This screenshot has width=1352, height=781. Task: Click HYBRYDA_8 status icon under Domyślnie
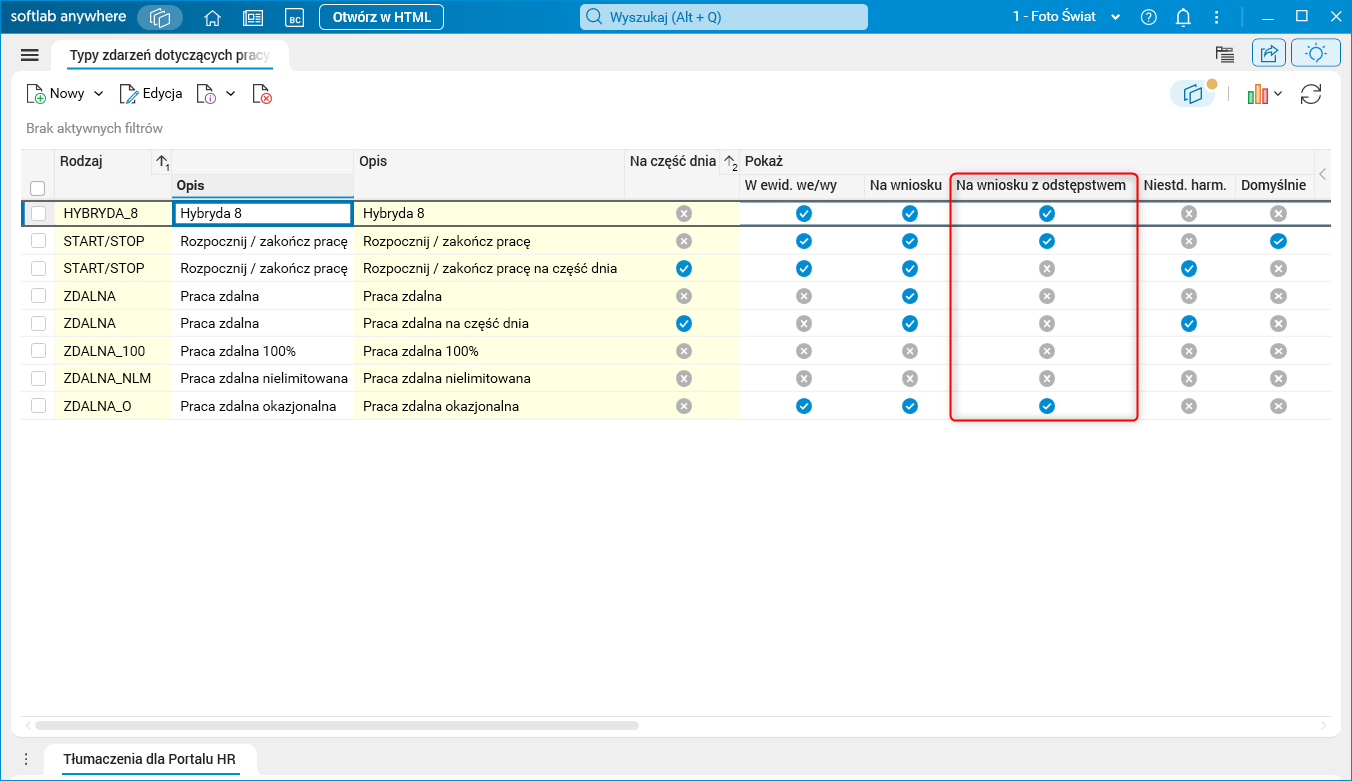1278,213
